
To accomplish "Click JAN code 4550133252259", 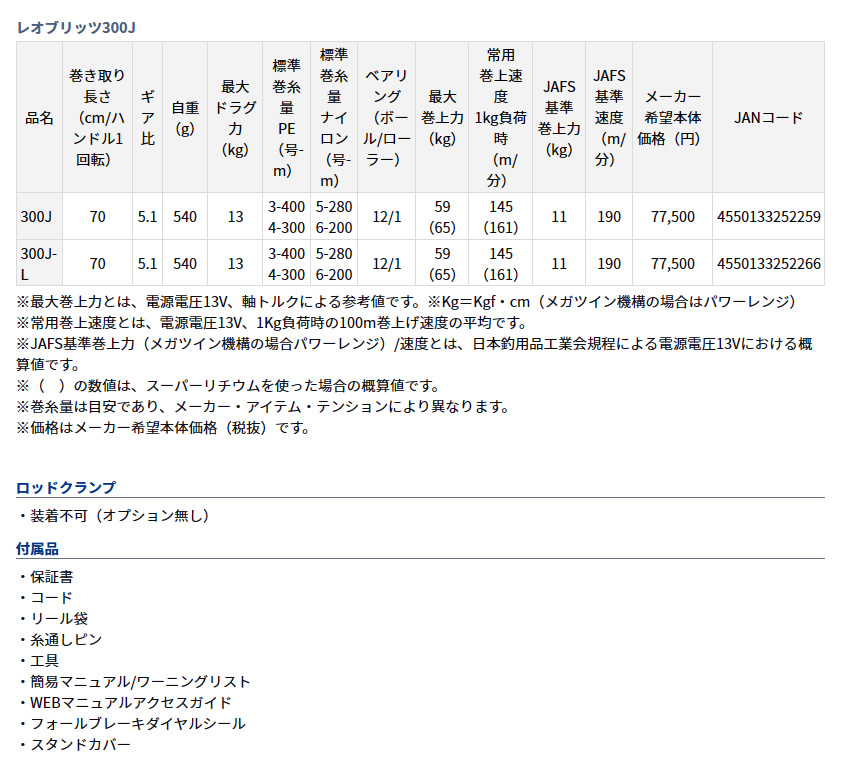I will click(x=768, y=216).
